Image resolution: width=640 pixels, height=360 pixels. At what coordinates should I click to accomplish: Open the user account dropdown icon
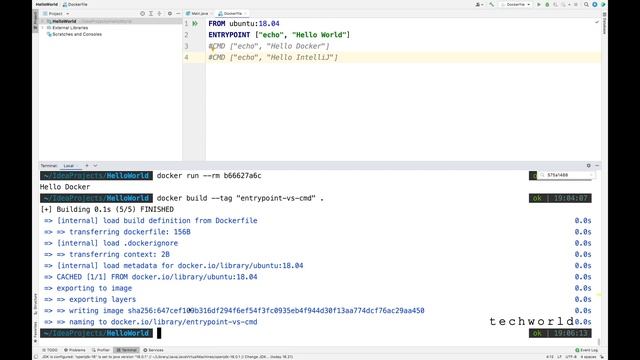[x=480, y=4]
